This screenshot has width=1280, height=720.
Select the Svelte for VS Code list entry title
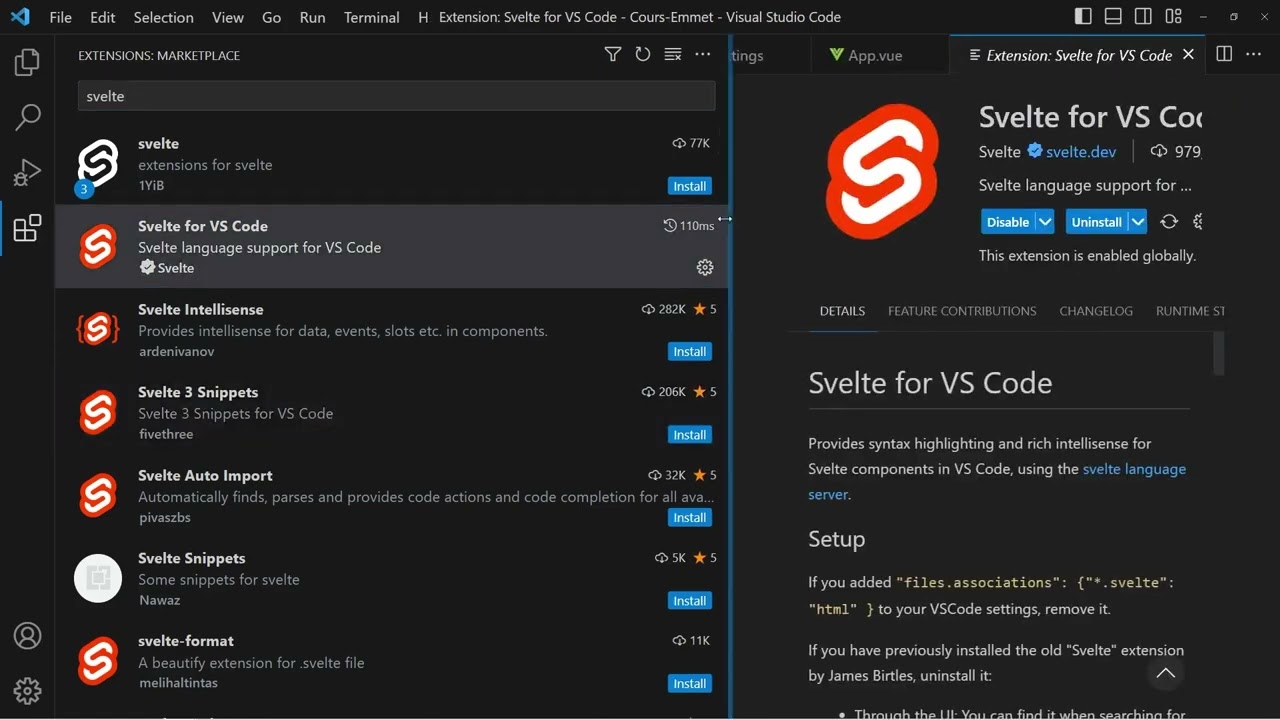(203, 226)
